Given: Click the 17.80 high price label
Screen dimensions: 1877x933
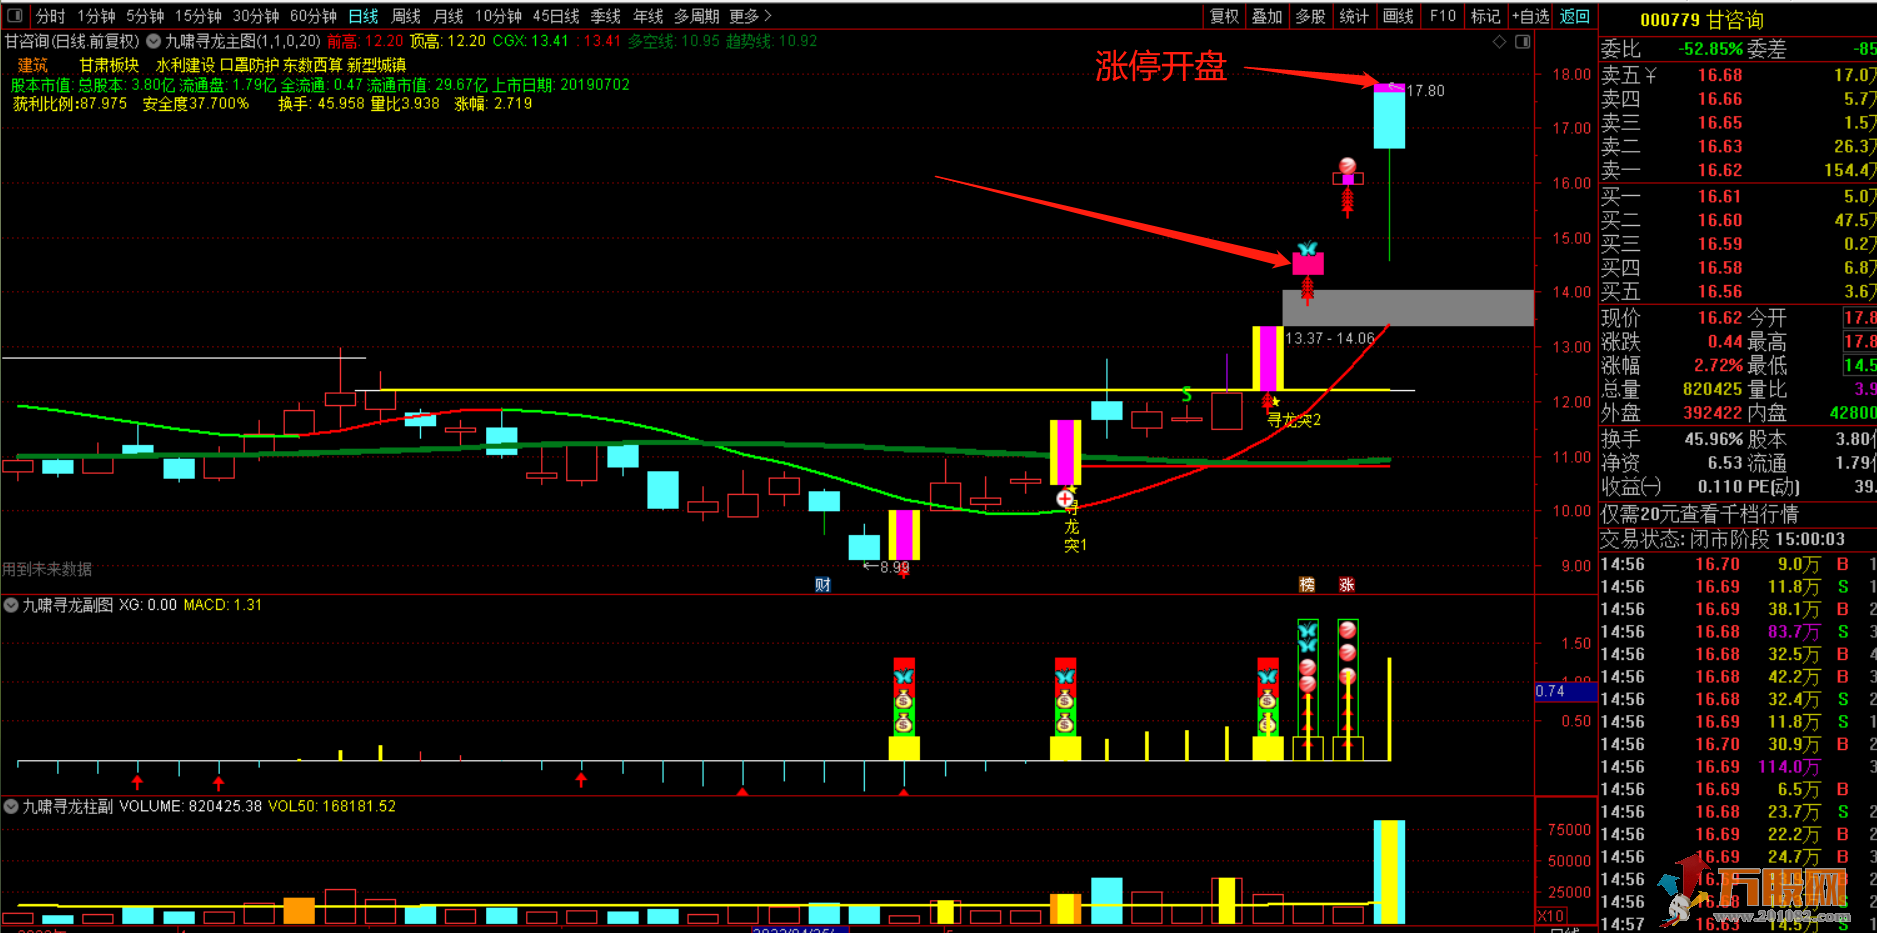Looking at the screenshot, I should (1425, 91).
